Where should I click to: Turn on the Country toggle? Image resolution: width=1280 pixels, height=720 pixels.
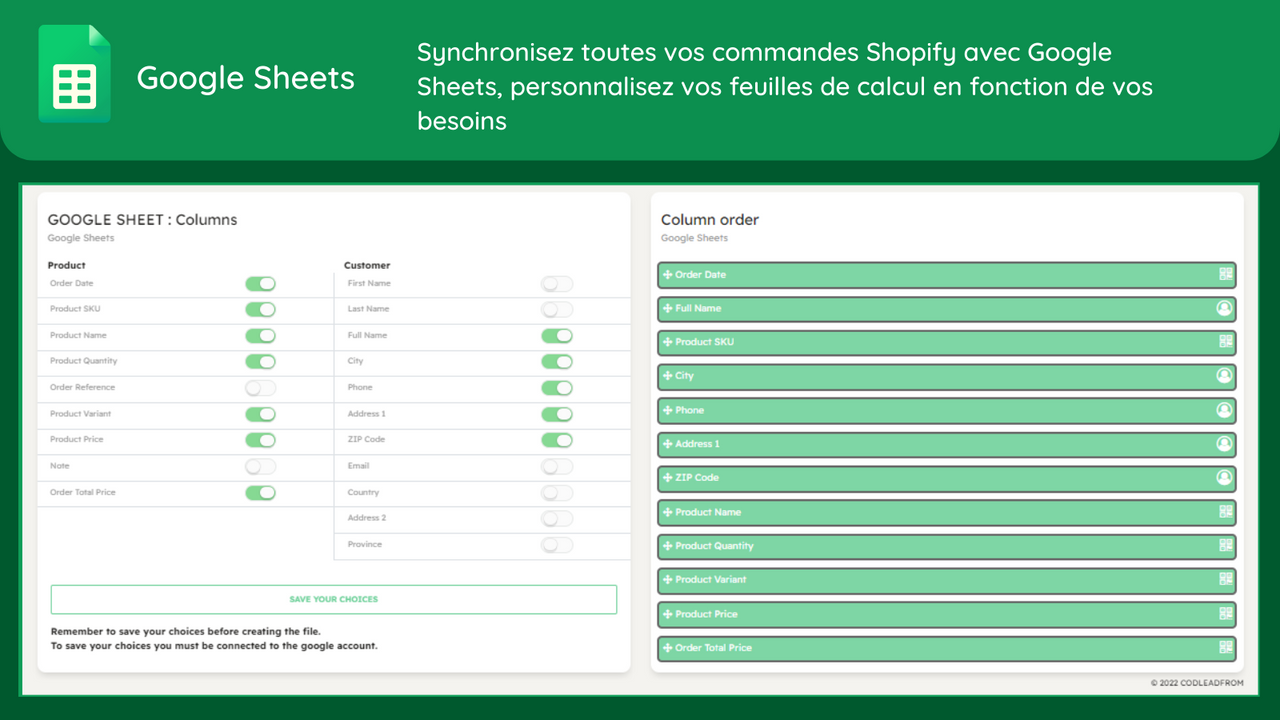[557, 493]
